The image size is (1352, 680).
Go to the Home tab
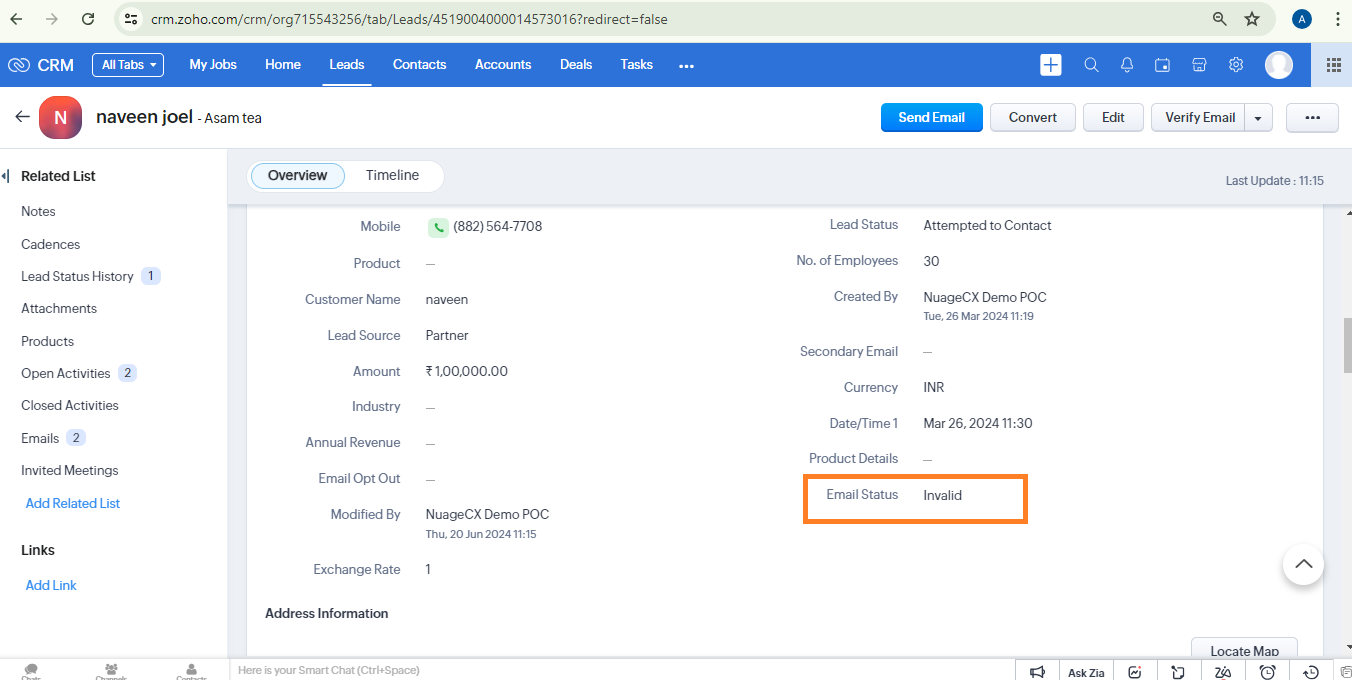tap(283, 65)
